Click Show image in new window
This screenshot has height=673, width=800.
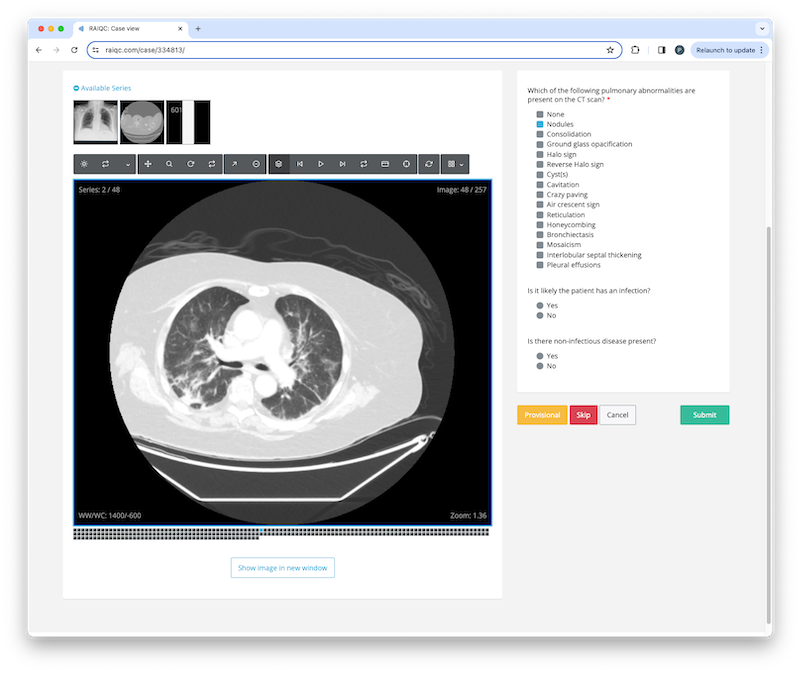(282, 568)
